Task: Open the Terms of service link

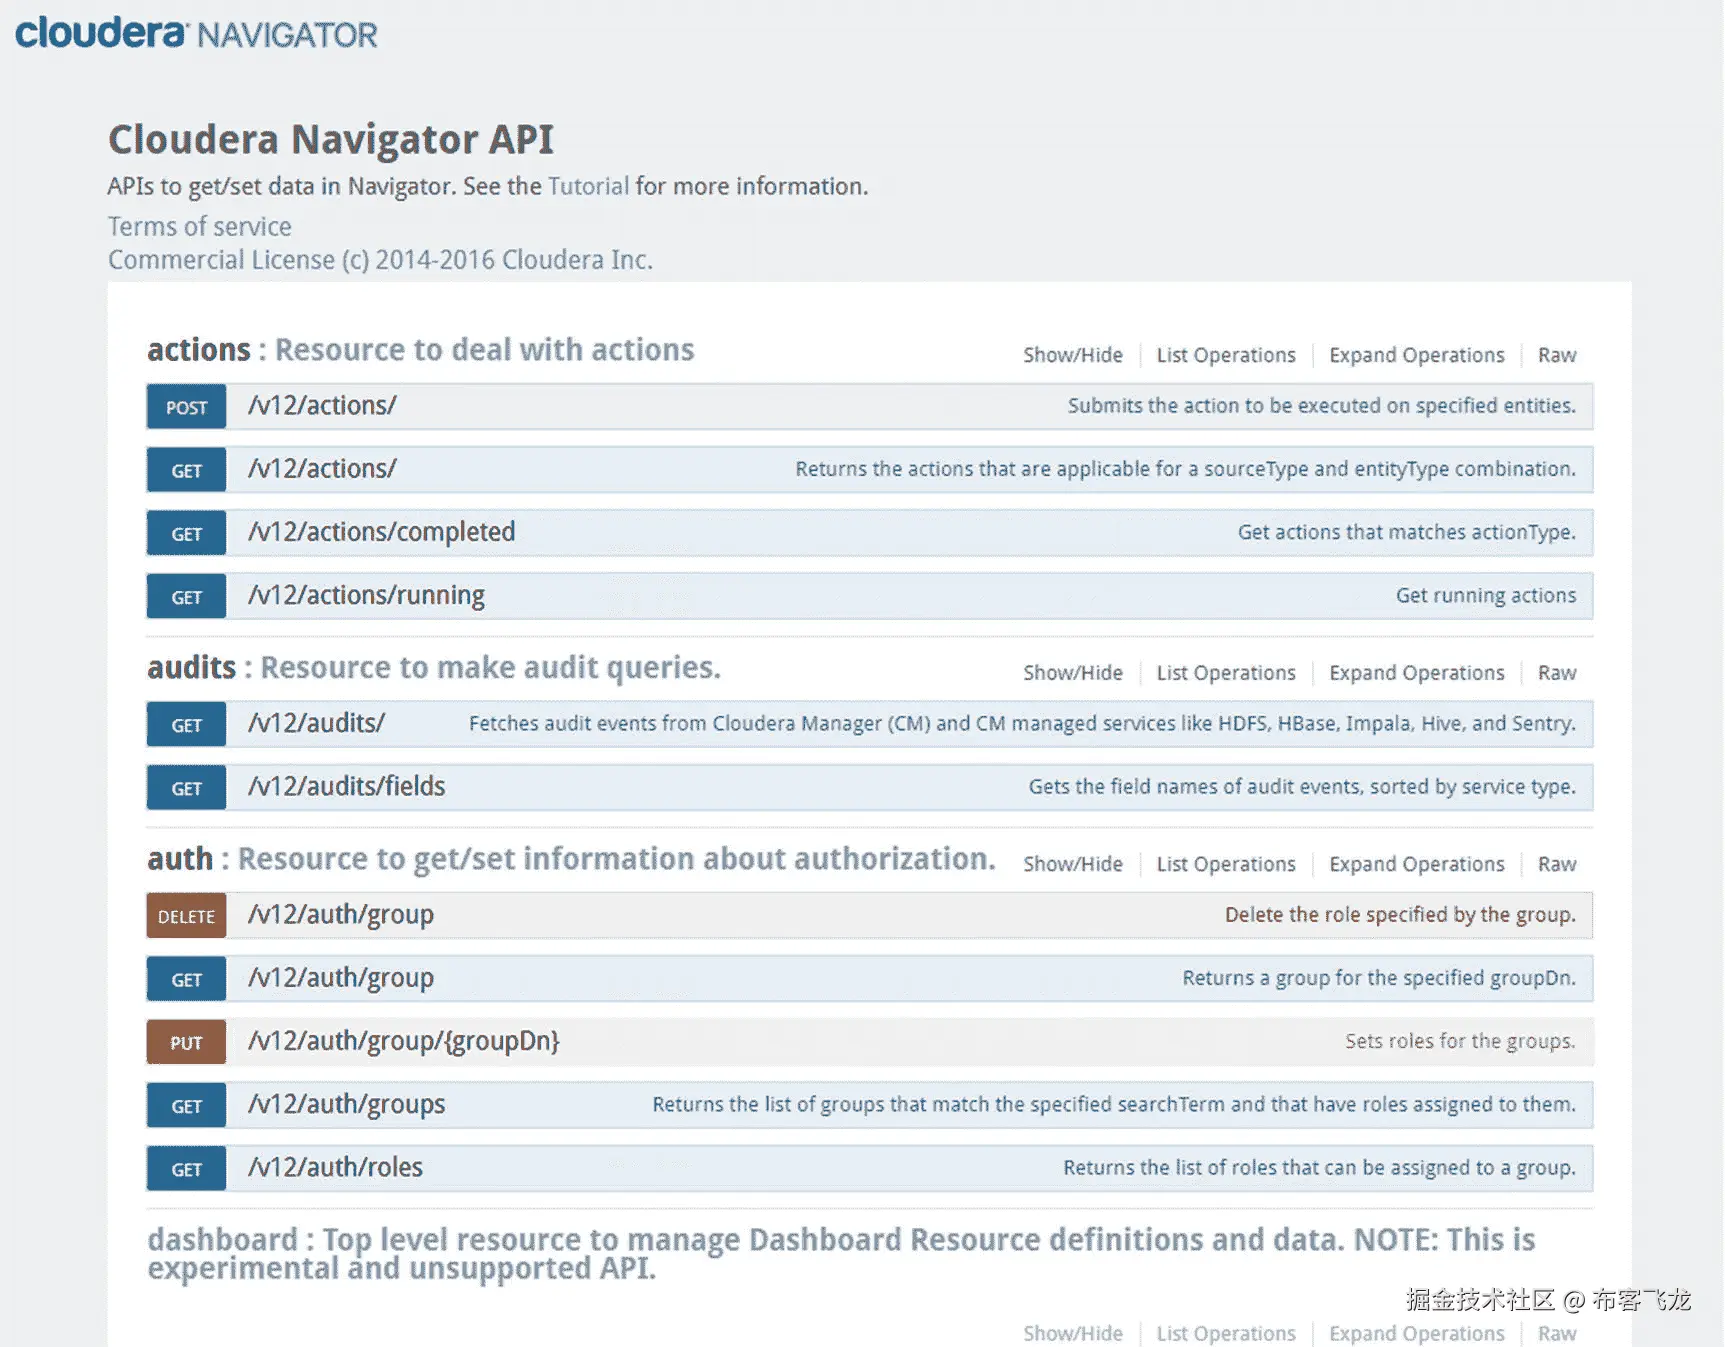Action: pos(198,226)
